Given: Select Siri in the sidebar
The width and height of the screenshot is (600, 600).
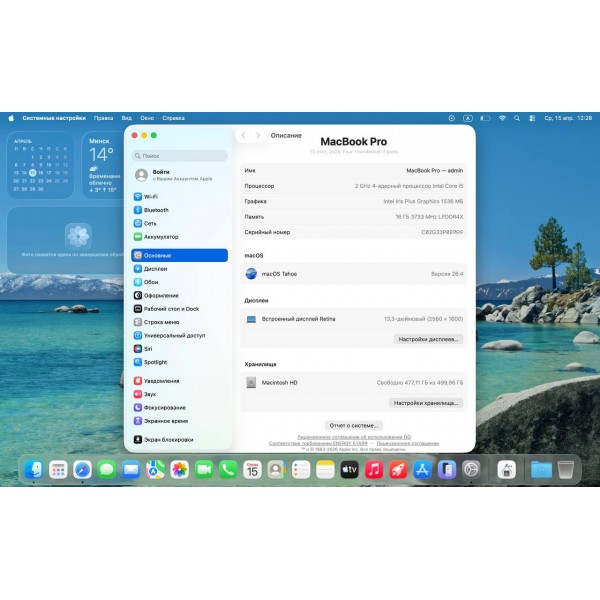Looking at the screenshot, I should point(148,349).
